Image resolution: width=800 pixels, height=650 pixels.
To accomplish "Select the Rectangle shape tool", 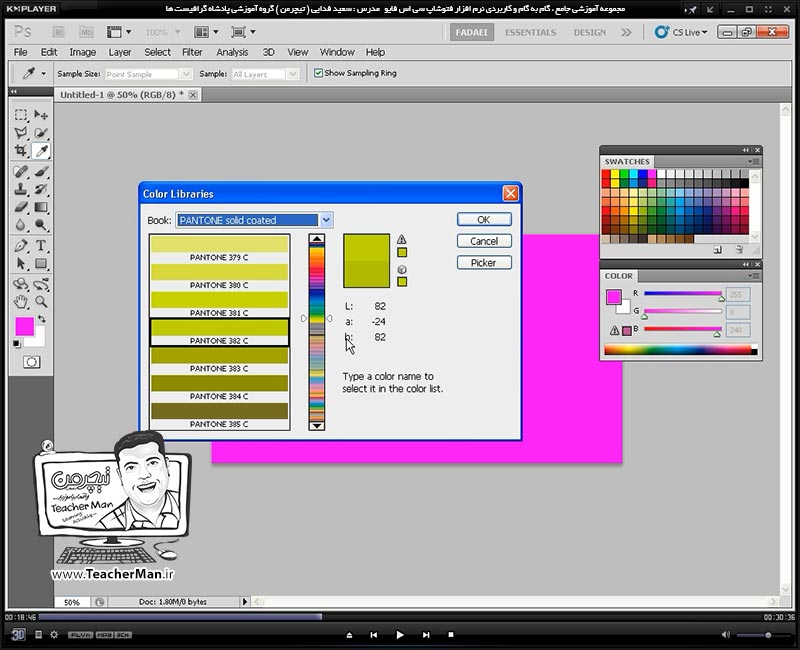I will (41, 264).
